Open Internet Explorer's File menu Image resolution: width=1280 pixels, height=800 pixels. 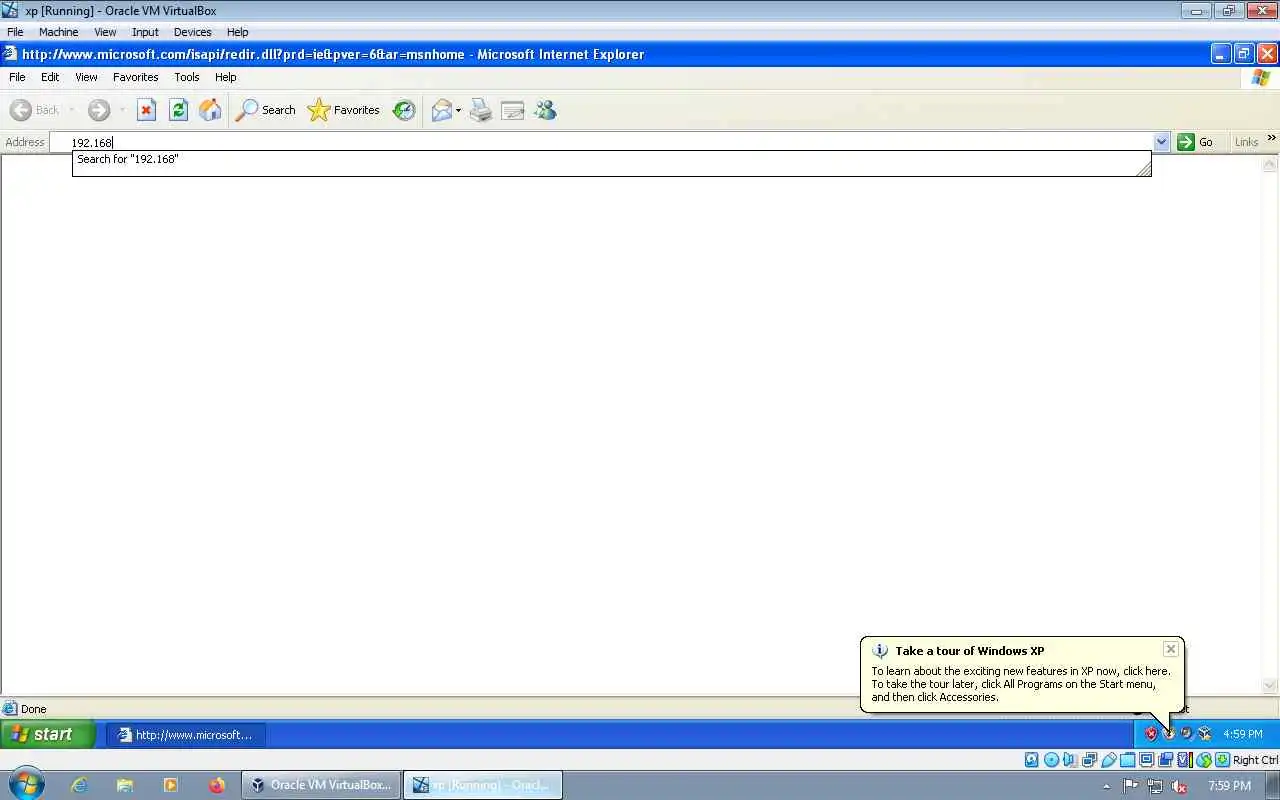point(17,77)
